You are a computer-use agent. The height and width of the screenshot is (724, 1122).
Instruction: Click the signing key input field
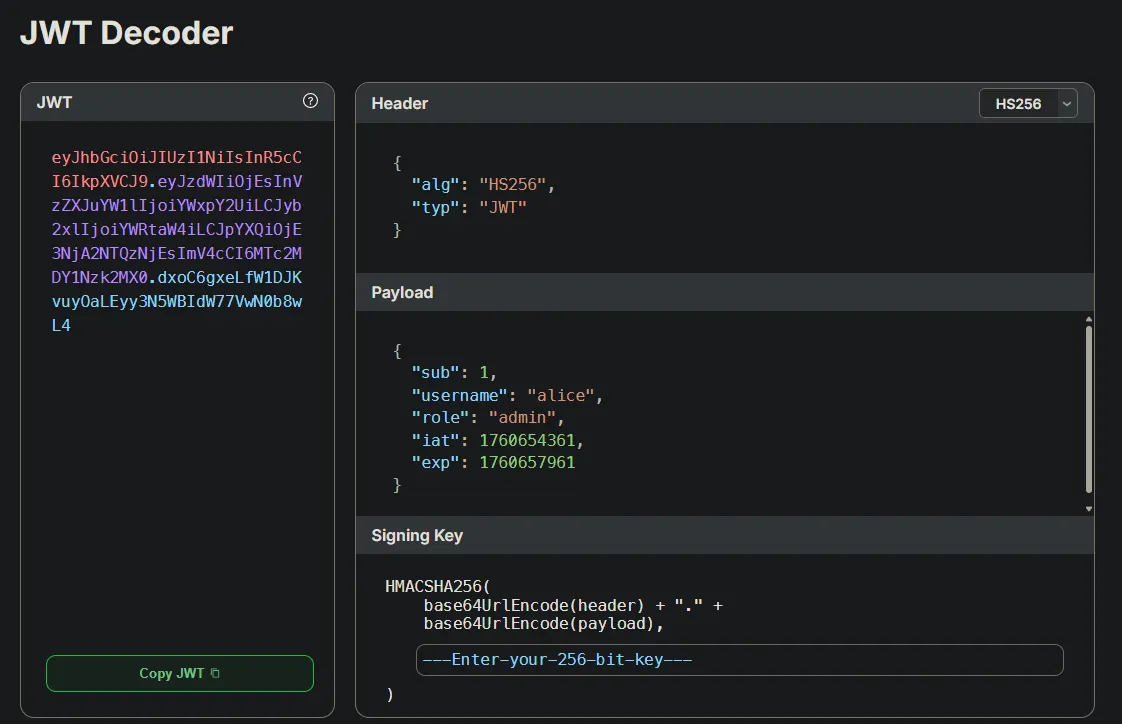[x=740, y=660]
